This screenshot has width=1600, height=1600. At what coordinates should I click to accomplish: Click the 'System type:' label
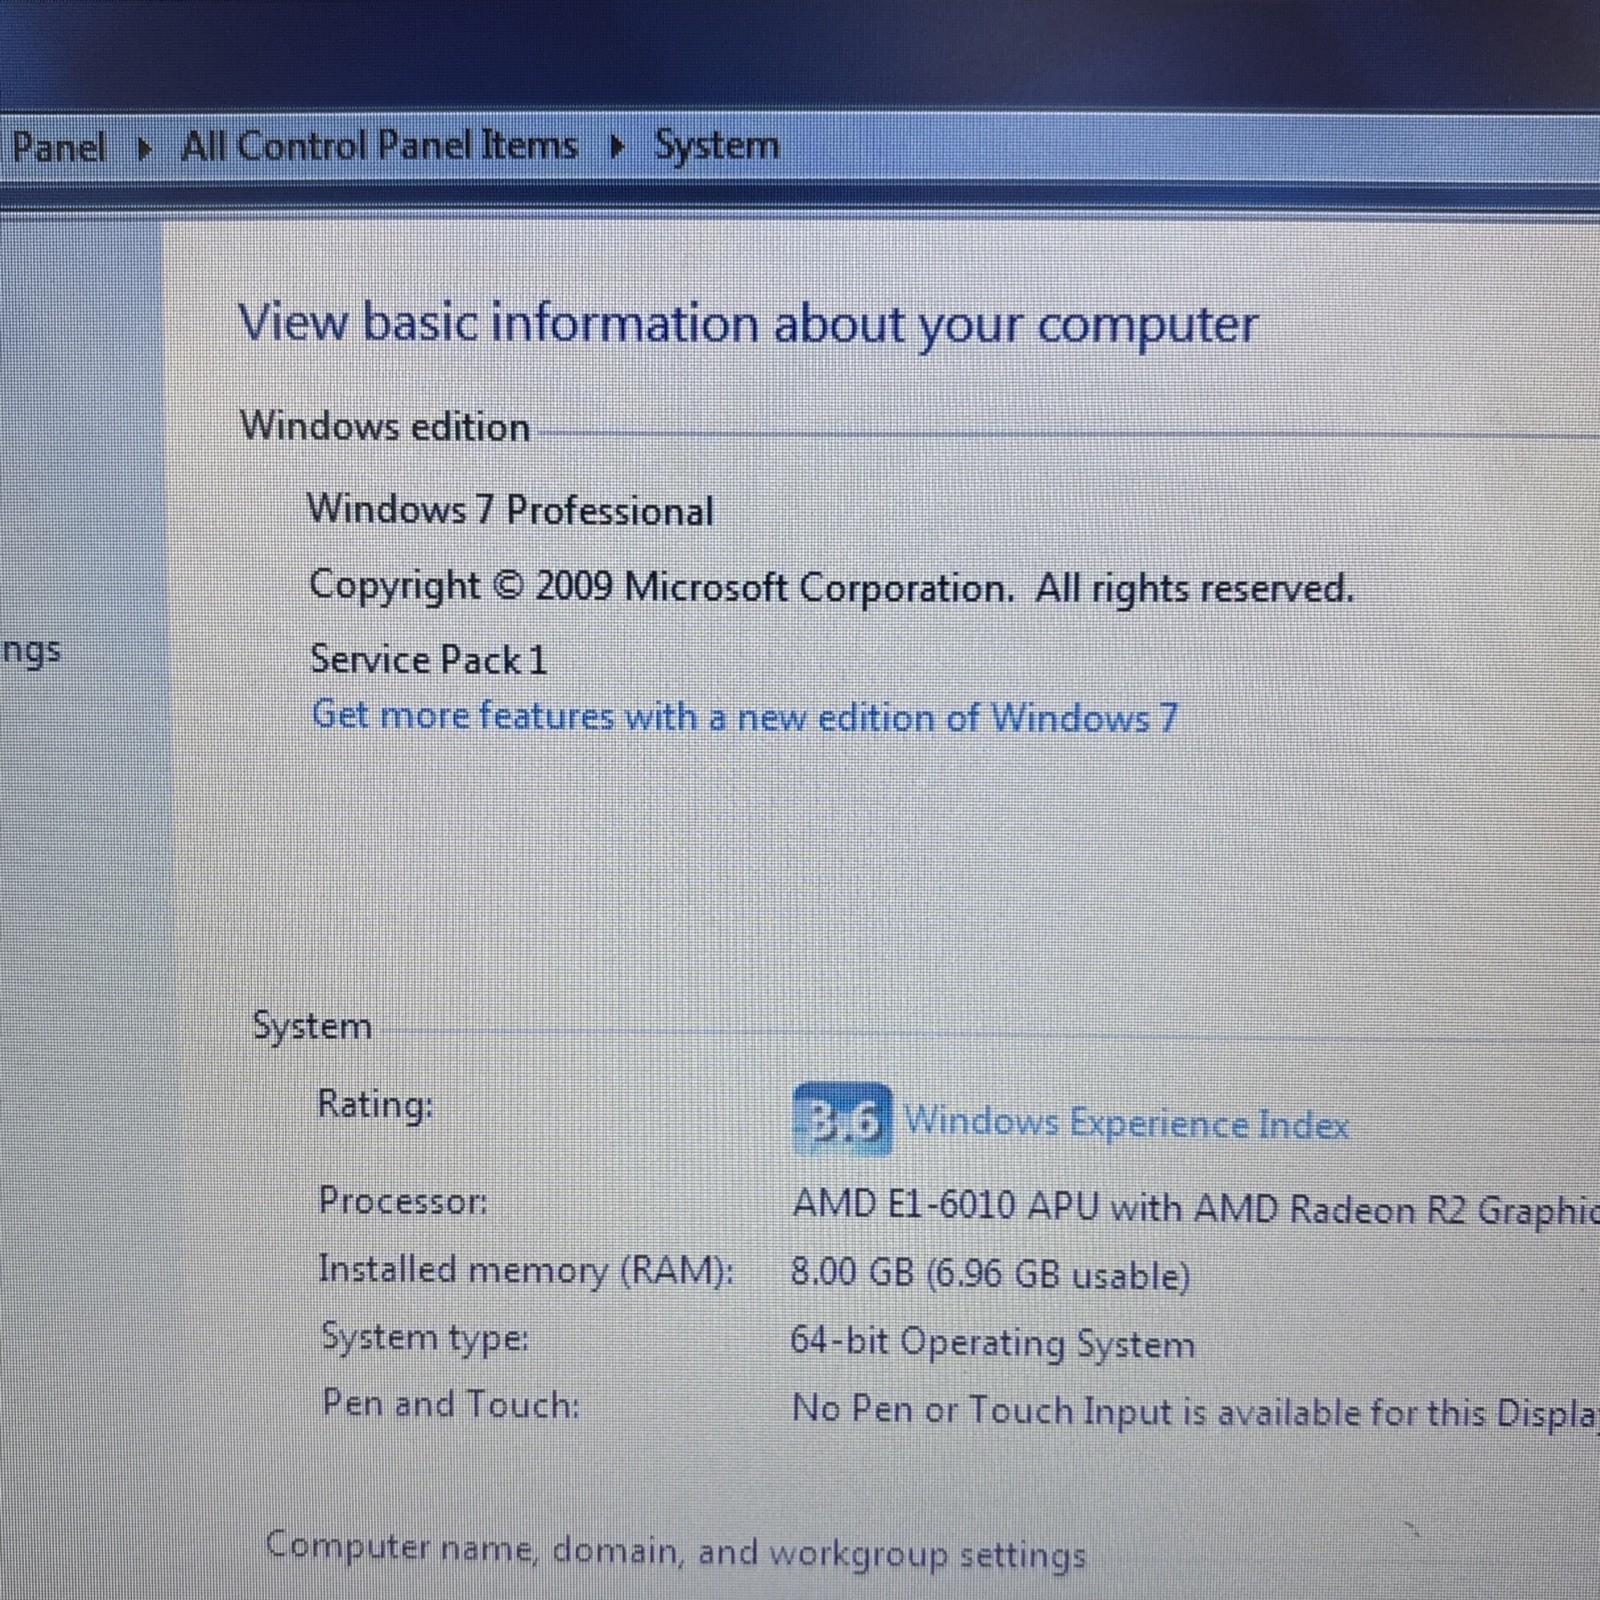click(x=425, y=1337)
